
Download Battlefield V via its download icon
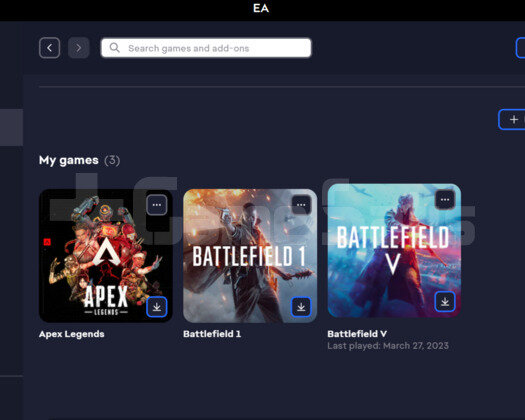tap(445, 302)
